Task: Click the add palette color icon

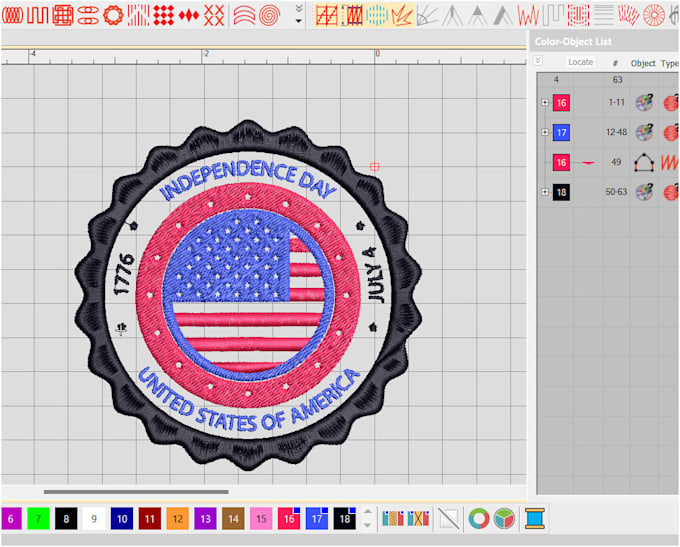Action: pos(393,518)
